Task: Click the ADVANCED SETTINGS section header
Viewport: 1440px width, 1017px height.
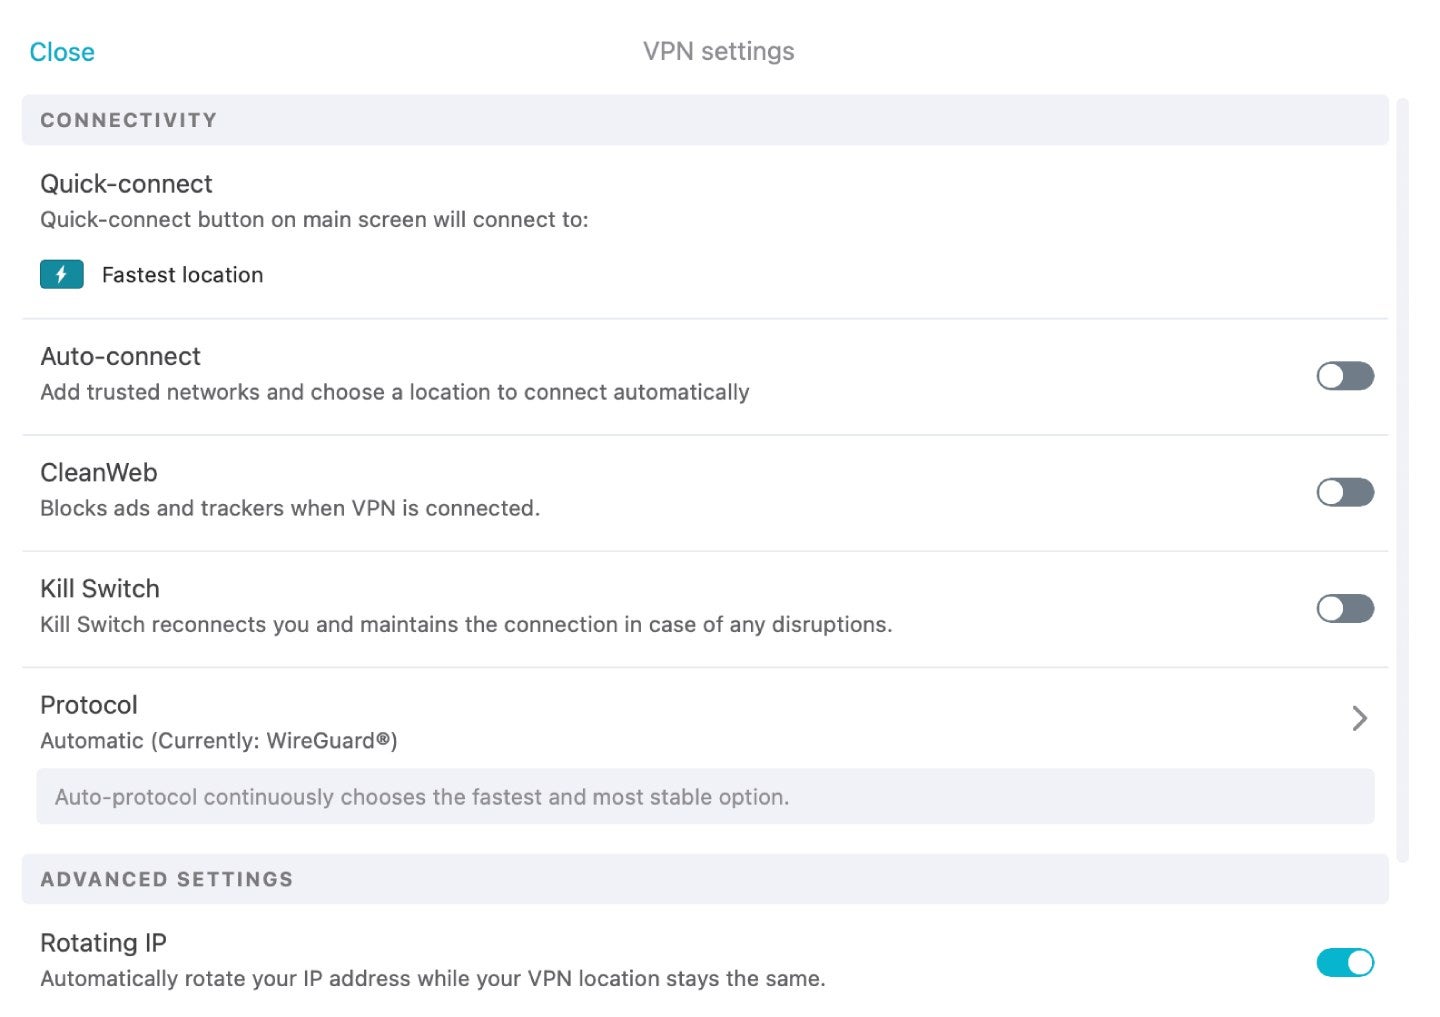Action: tap(705, 879)
